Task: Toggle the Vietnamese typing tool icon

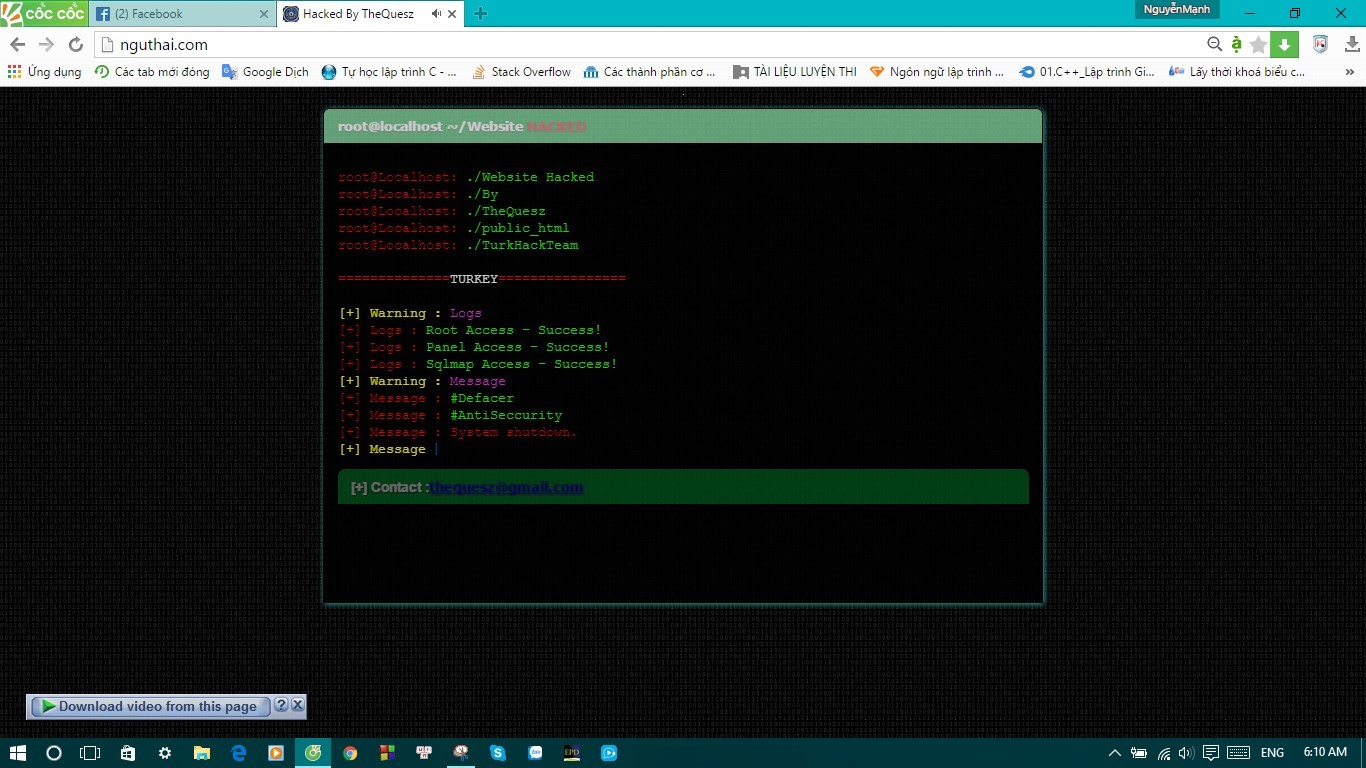Action: pyautogui.click(x=1237, y=44)
